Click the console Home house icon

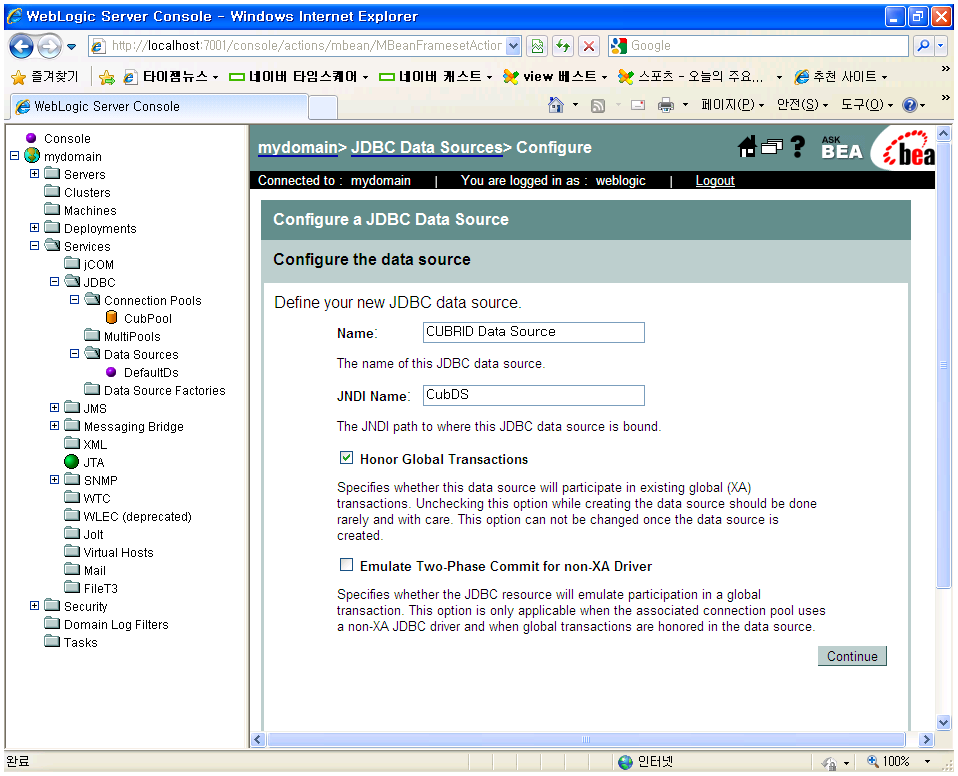click(x=747, y=147)
